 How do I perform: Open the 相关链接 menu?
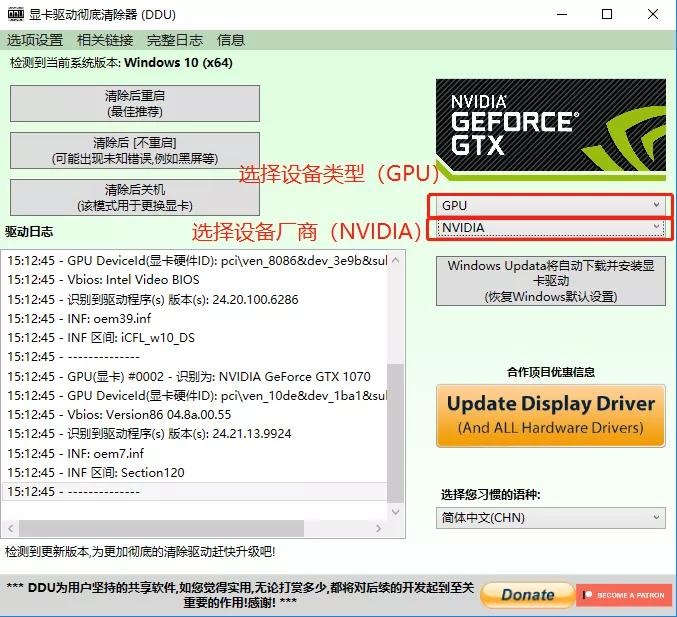(x=105, y=40)
